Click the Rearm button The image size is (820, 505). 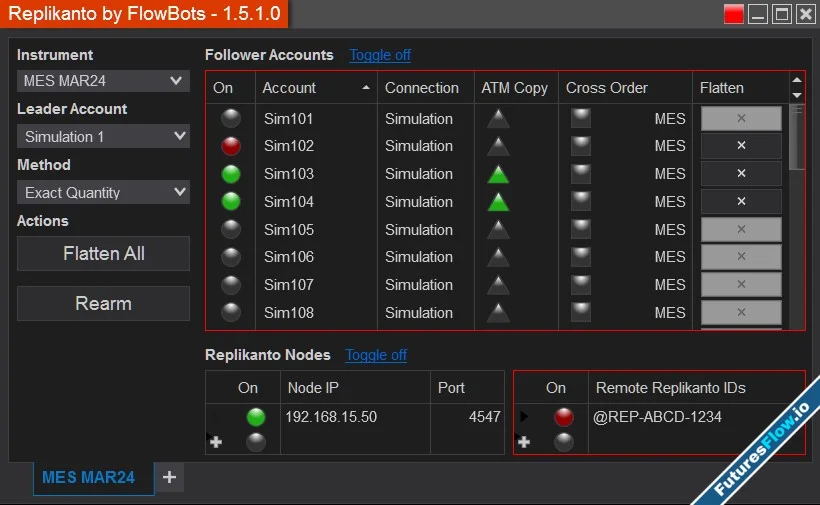pyautogui.click(x=103, y=303)
